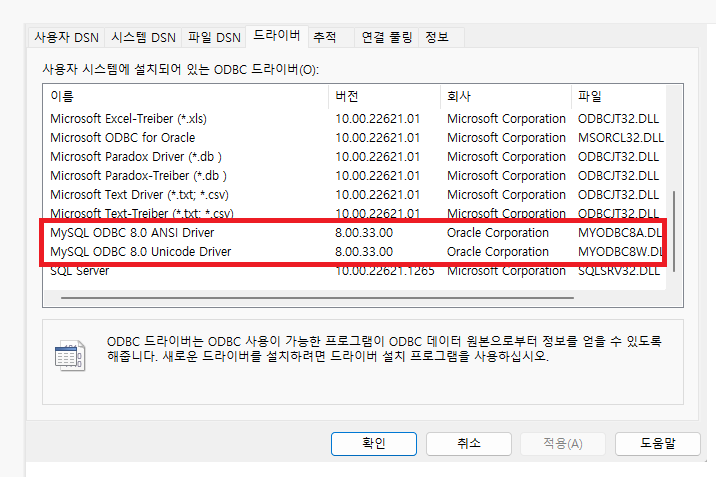Sort by the 버전 column header

tap(384, 96)
